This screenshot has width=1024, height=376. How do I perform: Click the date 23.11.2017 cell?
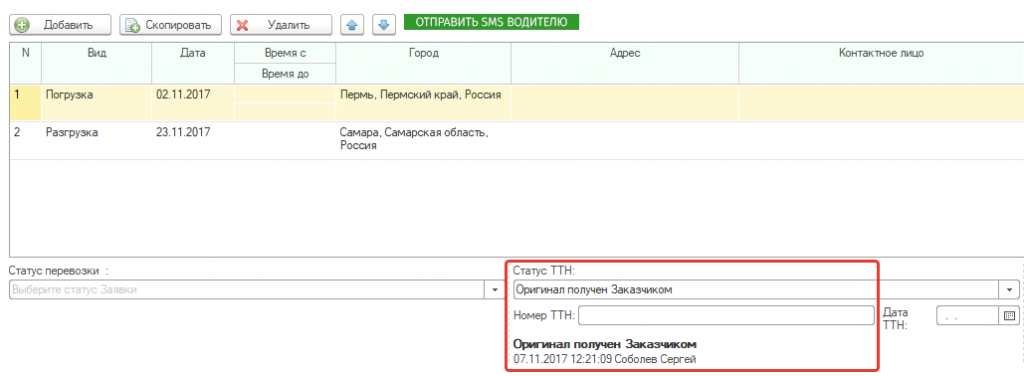tap(193, 140)
